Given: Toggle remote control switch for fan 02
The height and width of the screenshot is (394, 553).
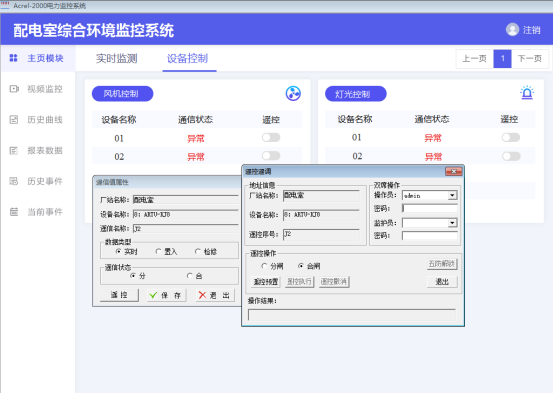Looking at the screenshot, I should [x=271, y=156].
